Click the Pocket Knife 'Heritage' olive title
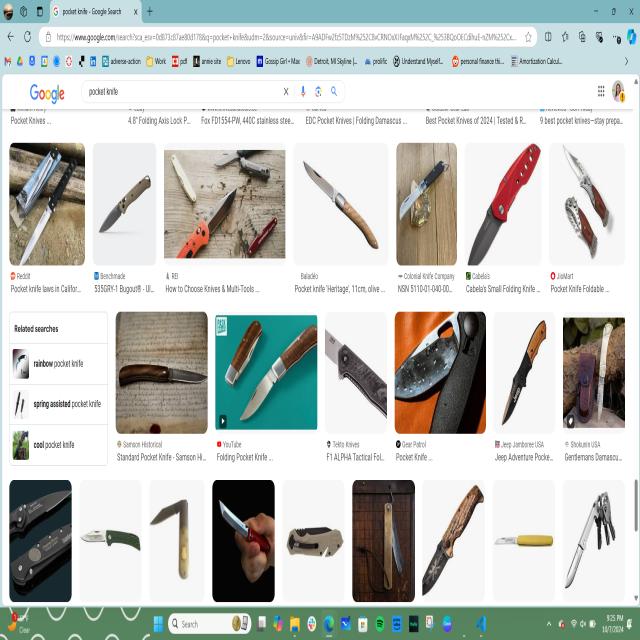Screen dimensions: 640x640 click(x=340, y=289)
